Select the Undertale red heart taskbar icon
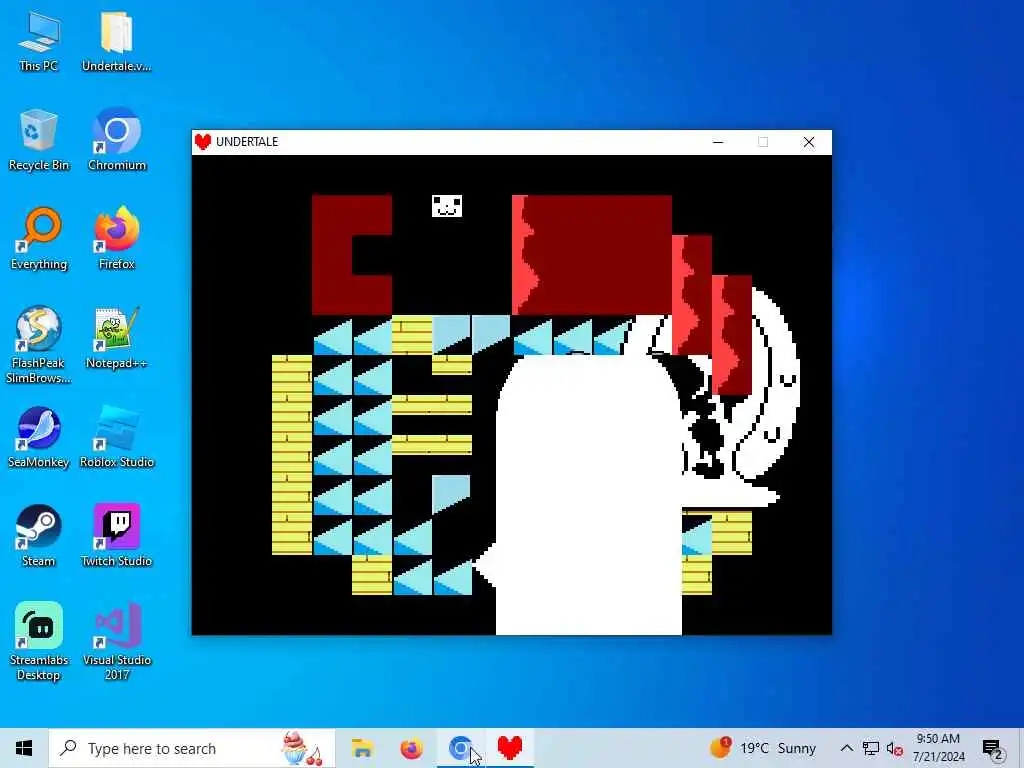 pyautogui.click(x=509, y=748)
